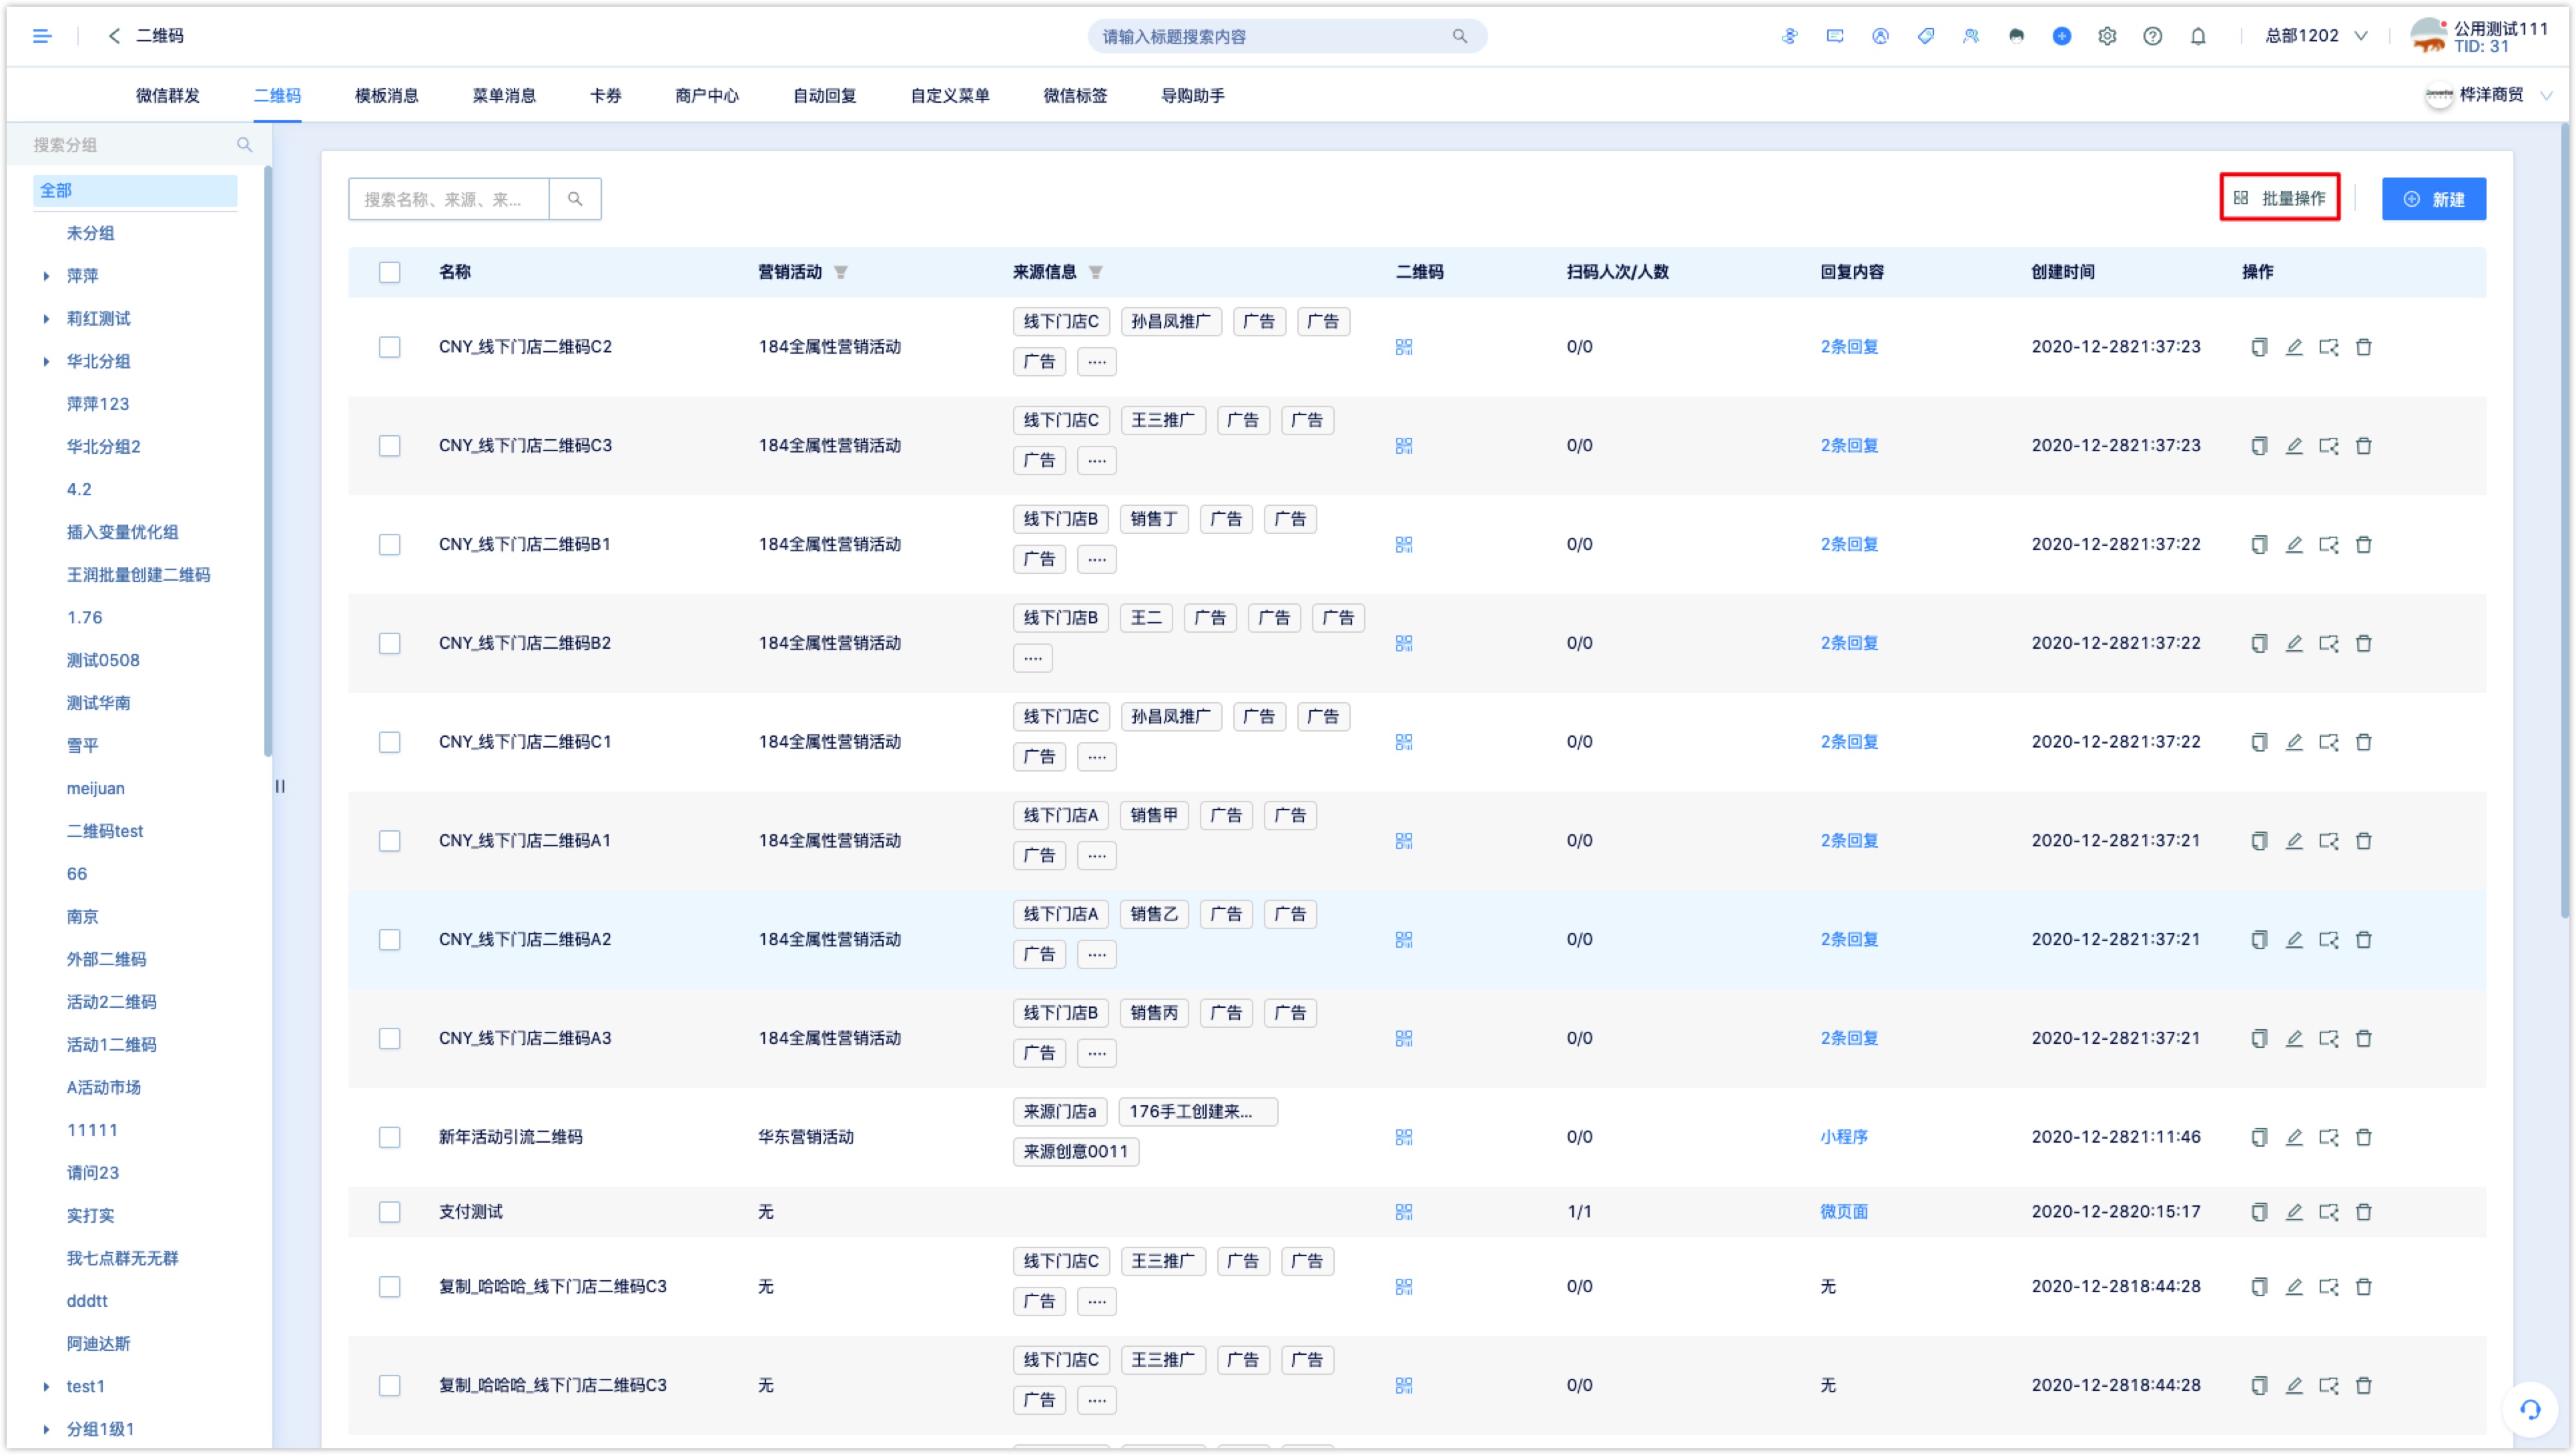This screenshot has height=1455, width=2576.
Task: Click move-group icon for CNY_线下门店二维码B2
Action: 2329,644
